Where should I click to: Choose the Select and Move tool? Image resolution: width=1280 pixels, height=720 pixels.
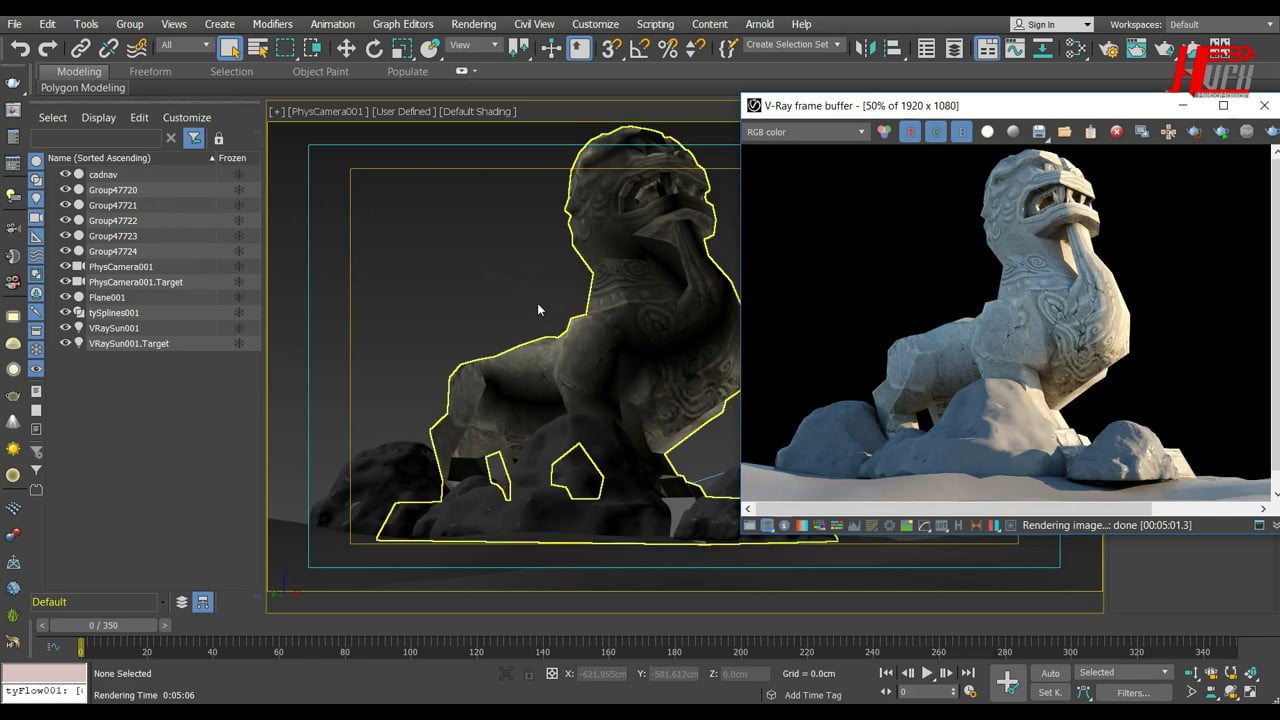click(346, 47)
